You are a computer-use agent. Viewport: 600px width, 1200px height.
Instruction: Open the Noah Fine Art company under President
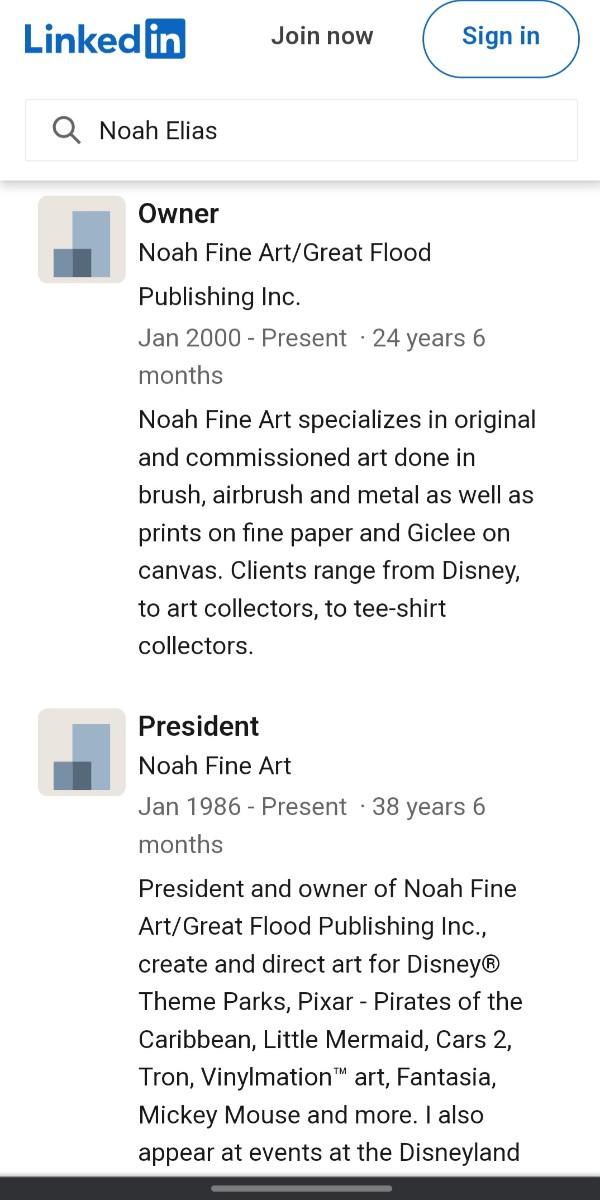tap(214, 766)
